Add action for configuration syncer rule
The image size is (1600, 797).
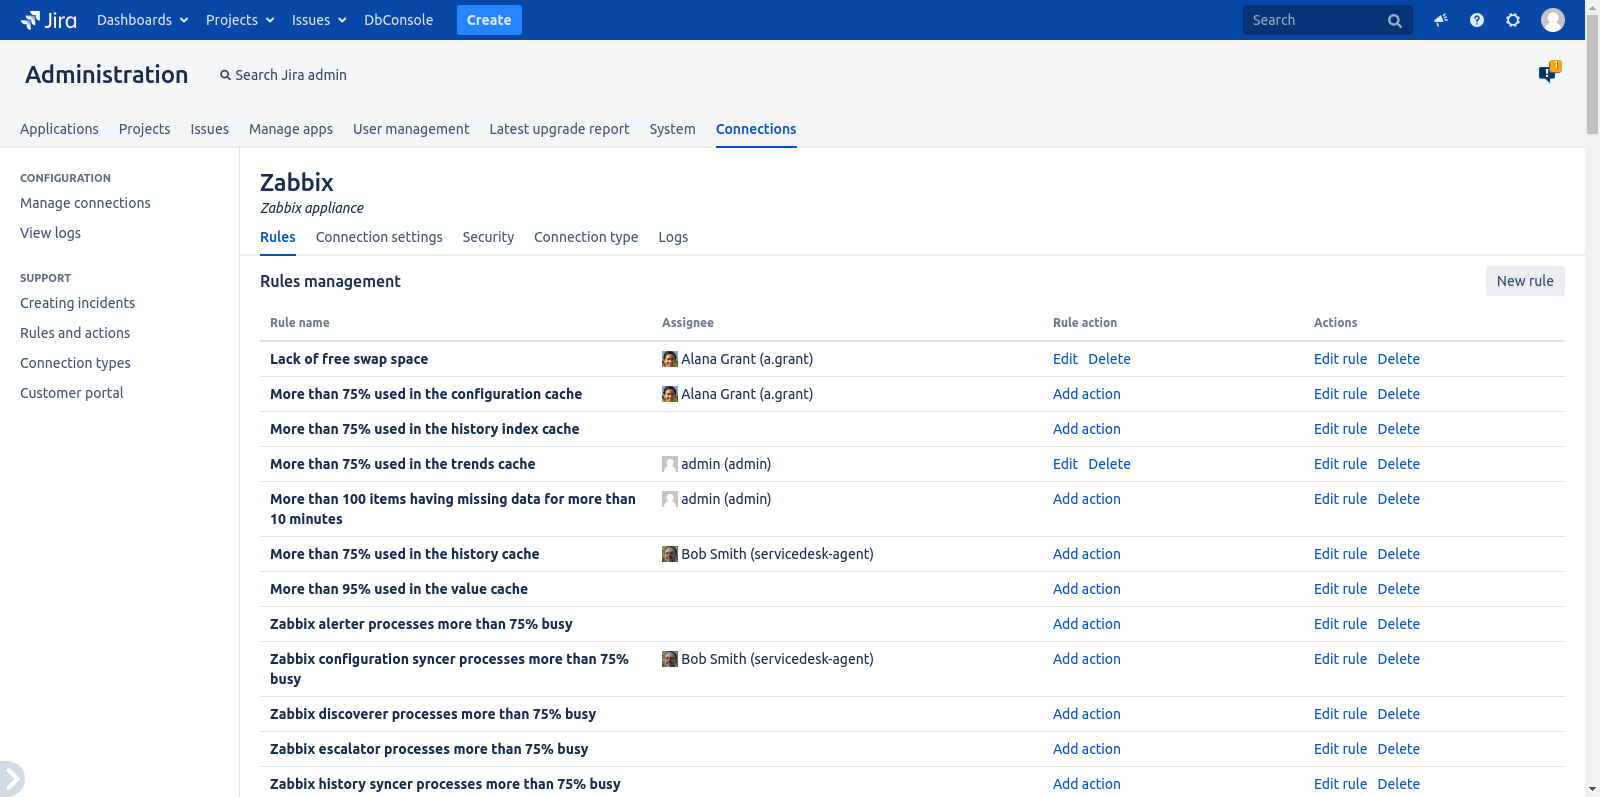[x=1087, y=659]
